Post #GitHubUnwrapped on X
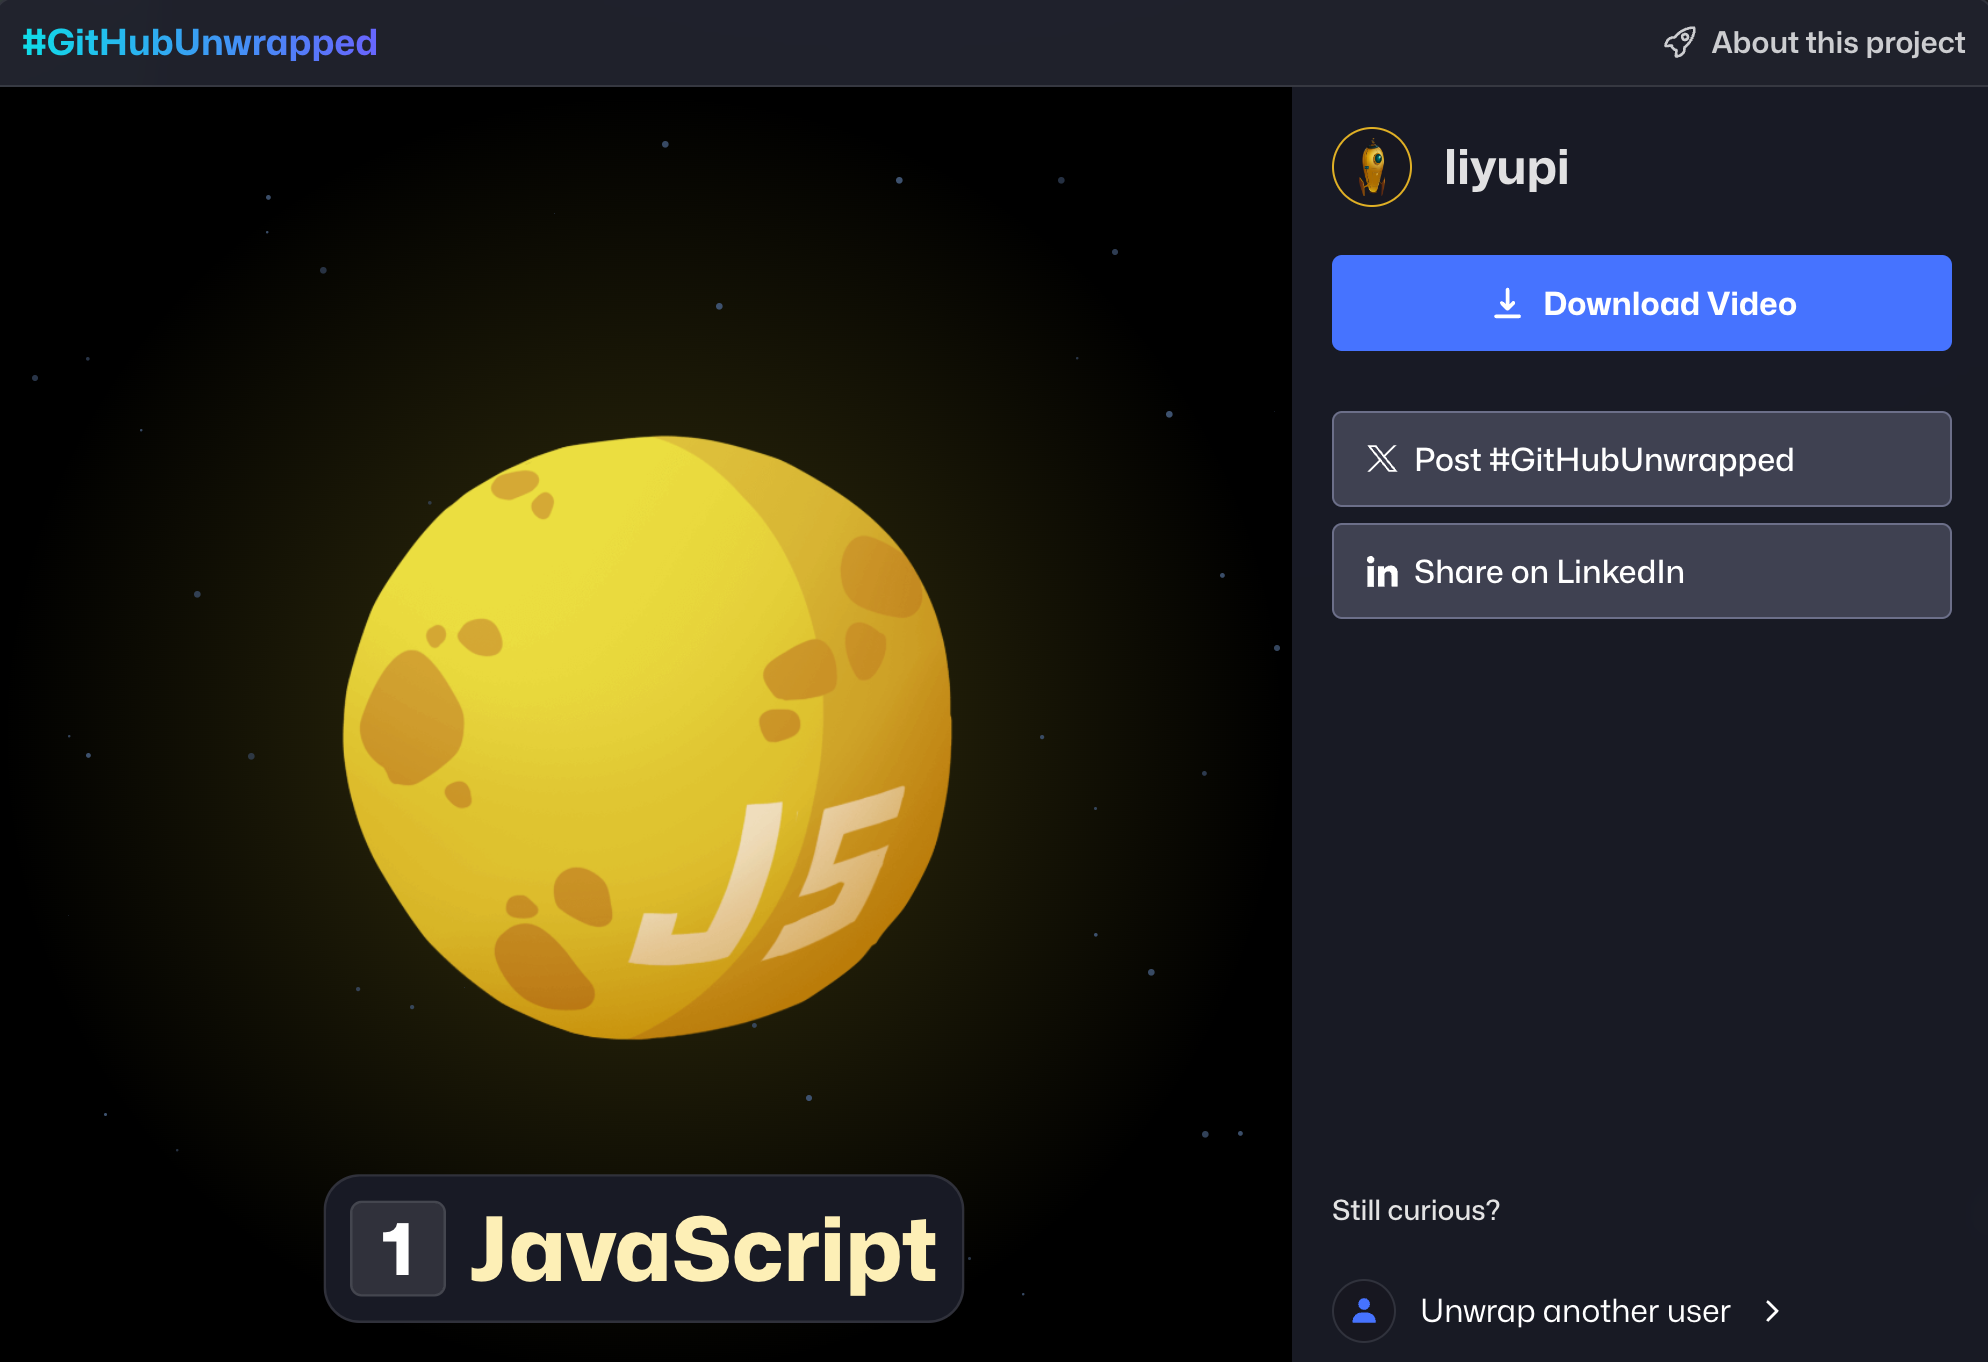The height and width of the screenshot is (1362, 1988). (x=1640, y=459)
